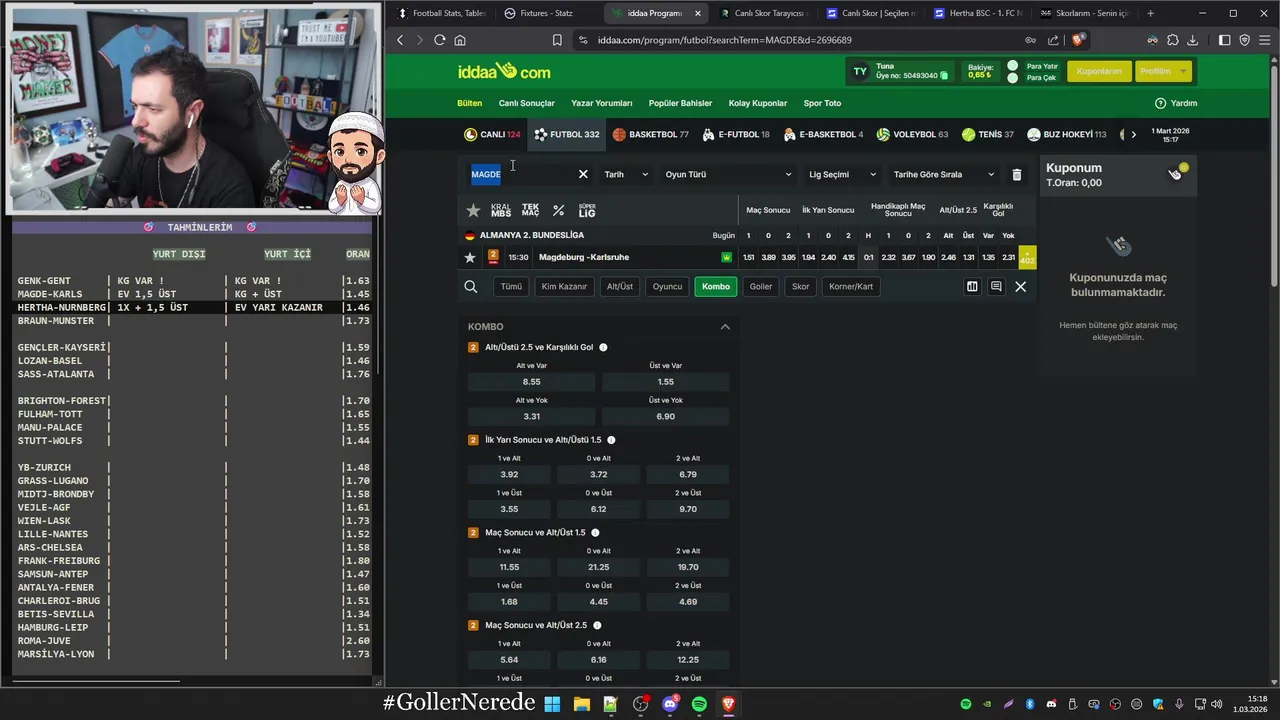Info icon next to İlk Yarı Sonucu ve Alt/Üstü 1.5
Viewport: 1280px width, 720px height.
tap(611, 440)
